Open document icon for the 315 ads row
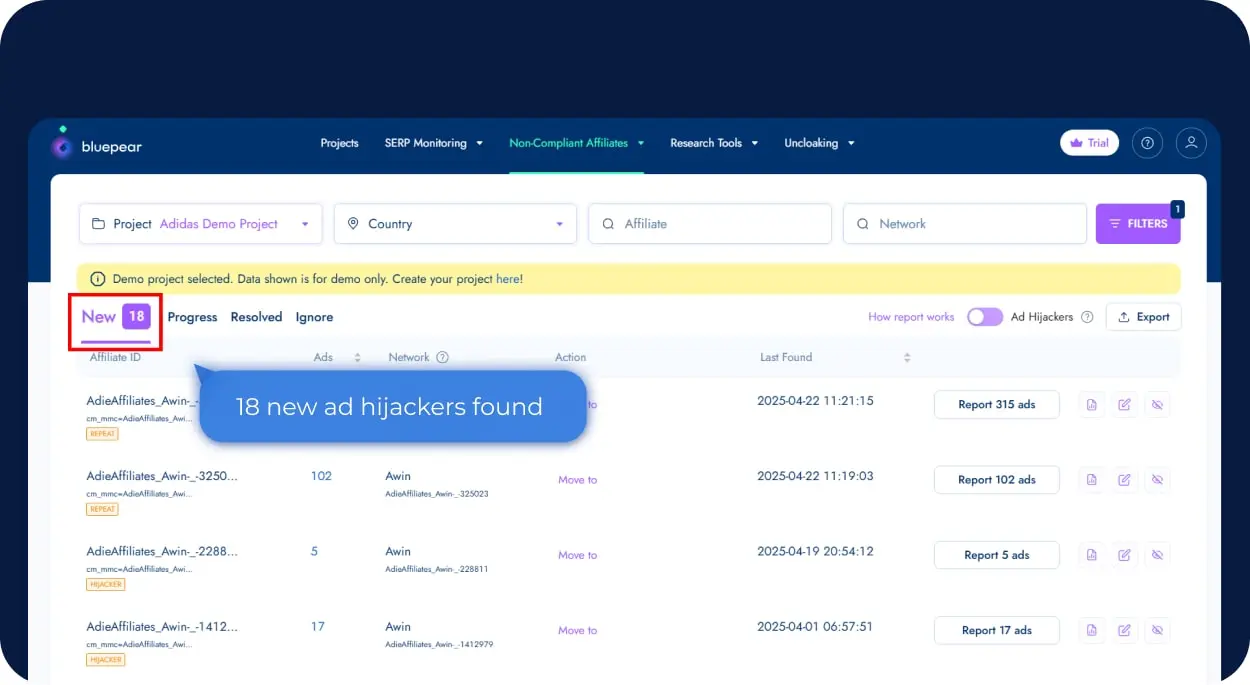This screenshot has height=685, width=1250. [1092, 405]
